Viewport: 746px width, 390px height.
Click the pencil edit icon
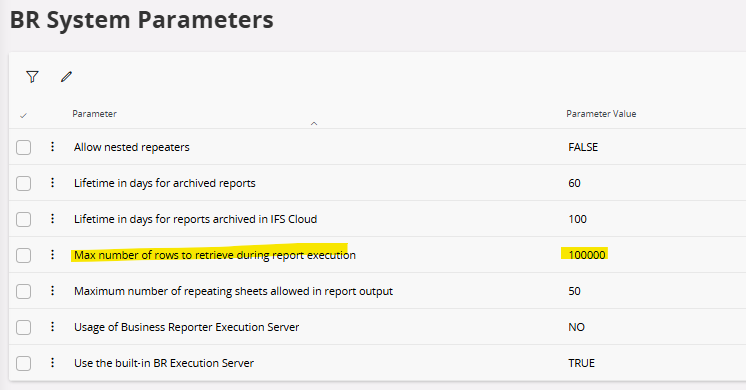[x=66, y=77]
